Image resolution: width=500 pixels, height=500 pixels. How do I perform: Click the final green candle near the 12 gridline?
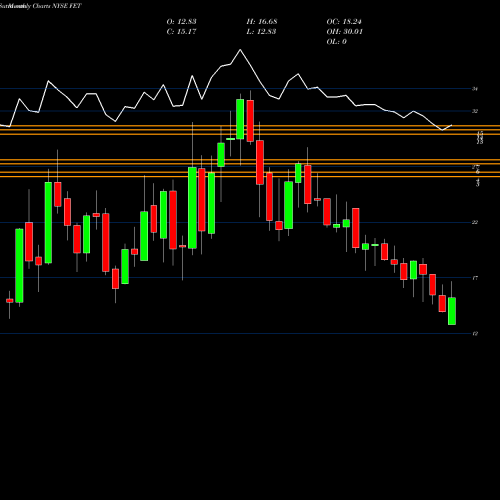click(452, 311)
